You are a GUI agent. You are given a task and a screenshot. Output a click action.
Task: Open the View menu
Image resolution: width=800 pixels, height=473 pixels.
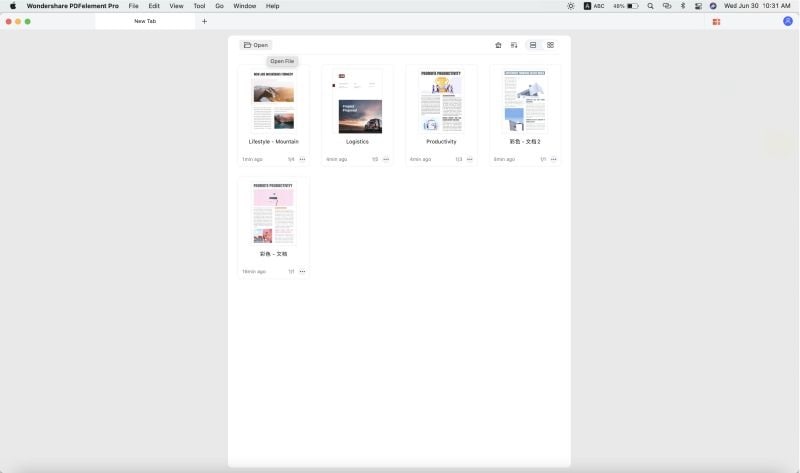(177, 6)
